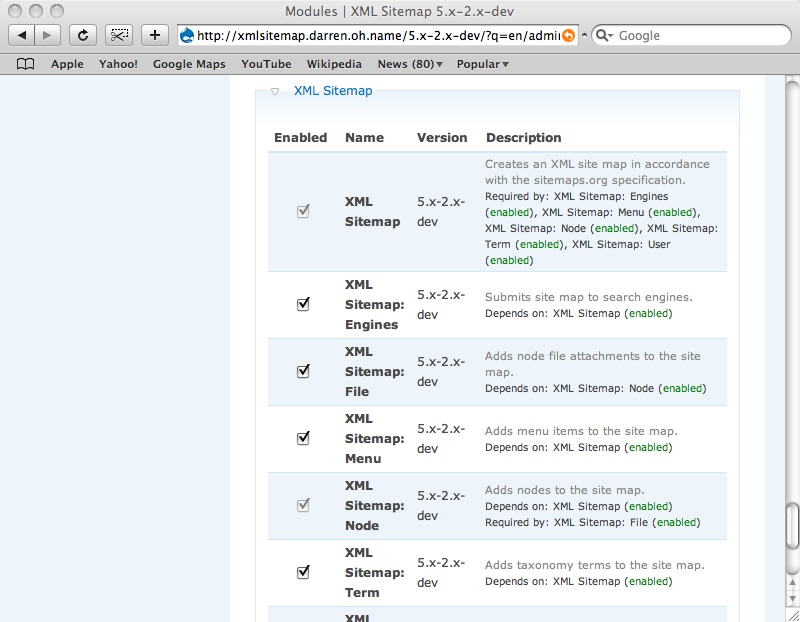
Task: Click 'Depends on: XML Sitemap: Node' text
Action: click(569, 388)
